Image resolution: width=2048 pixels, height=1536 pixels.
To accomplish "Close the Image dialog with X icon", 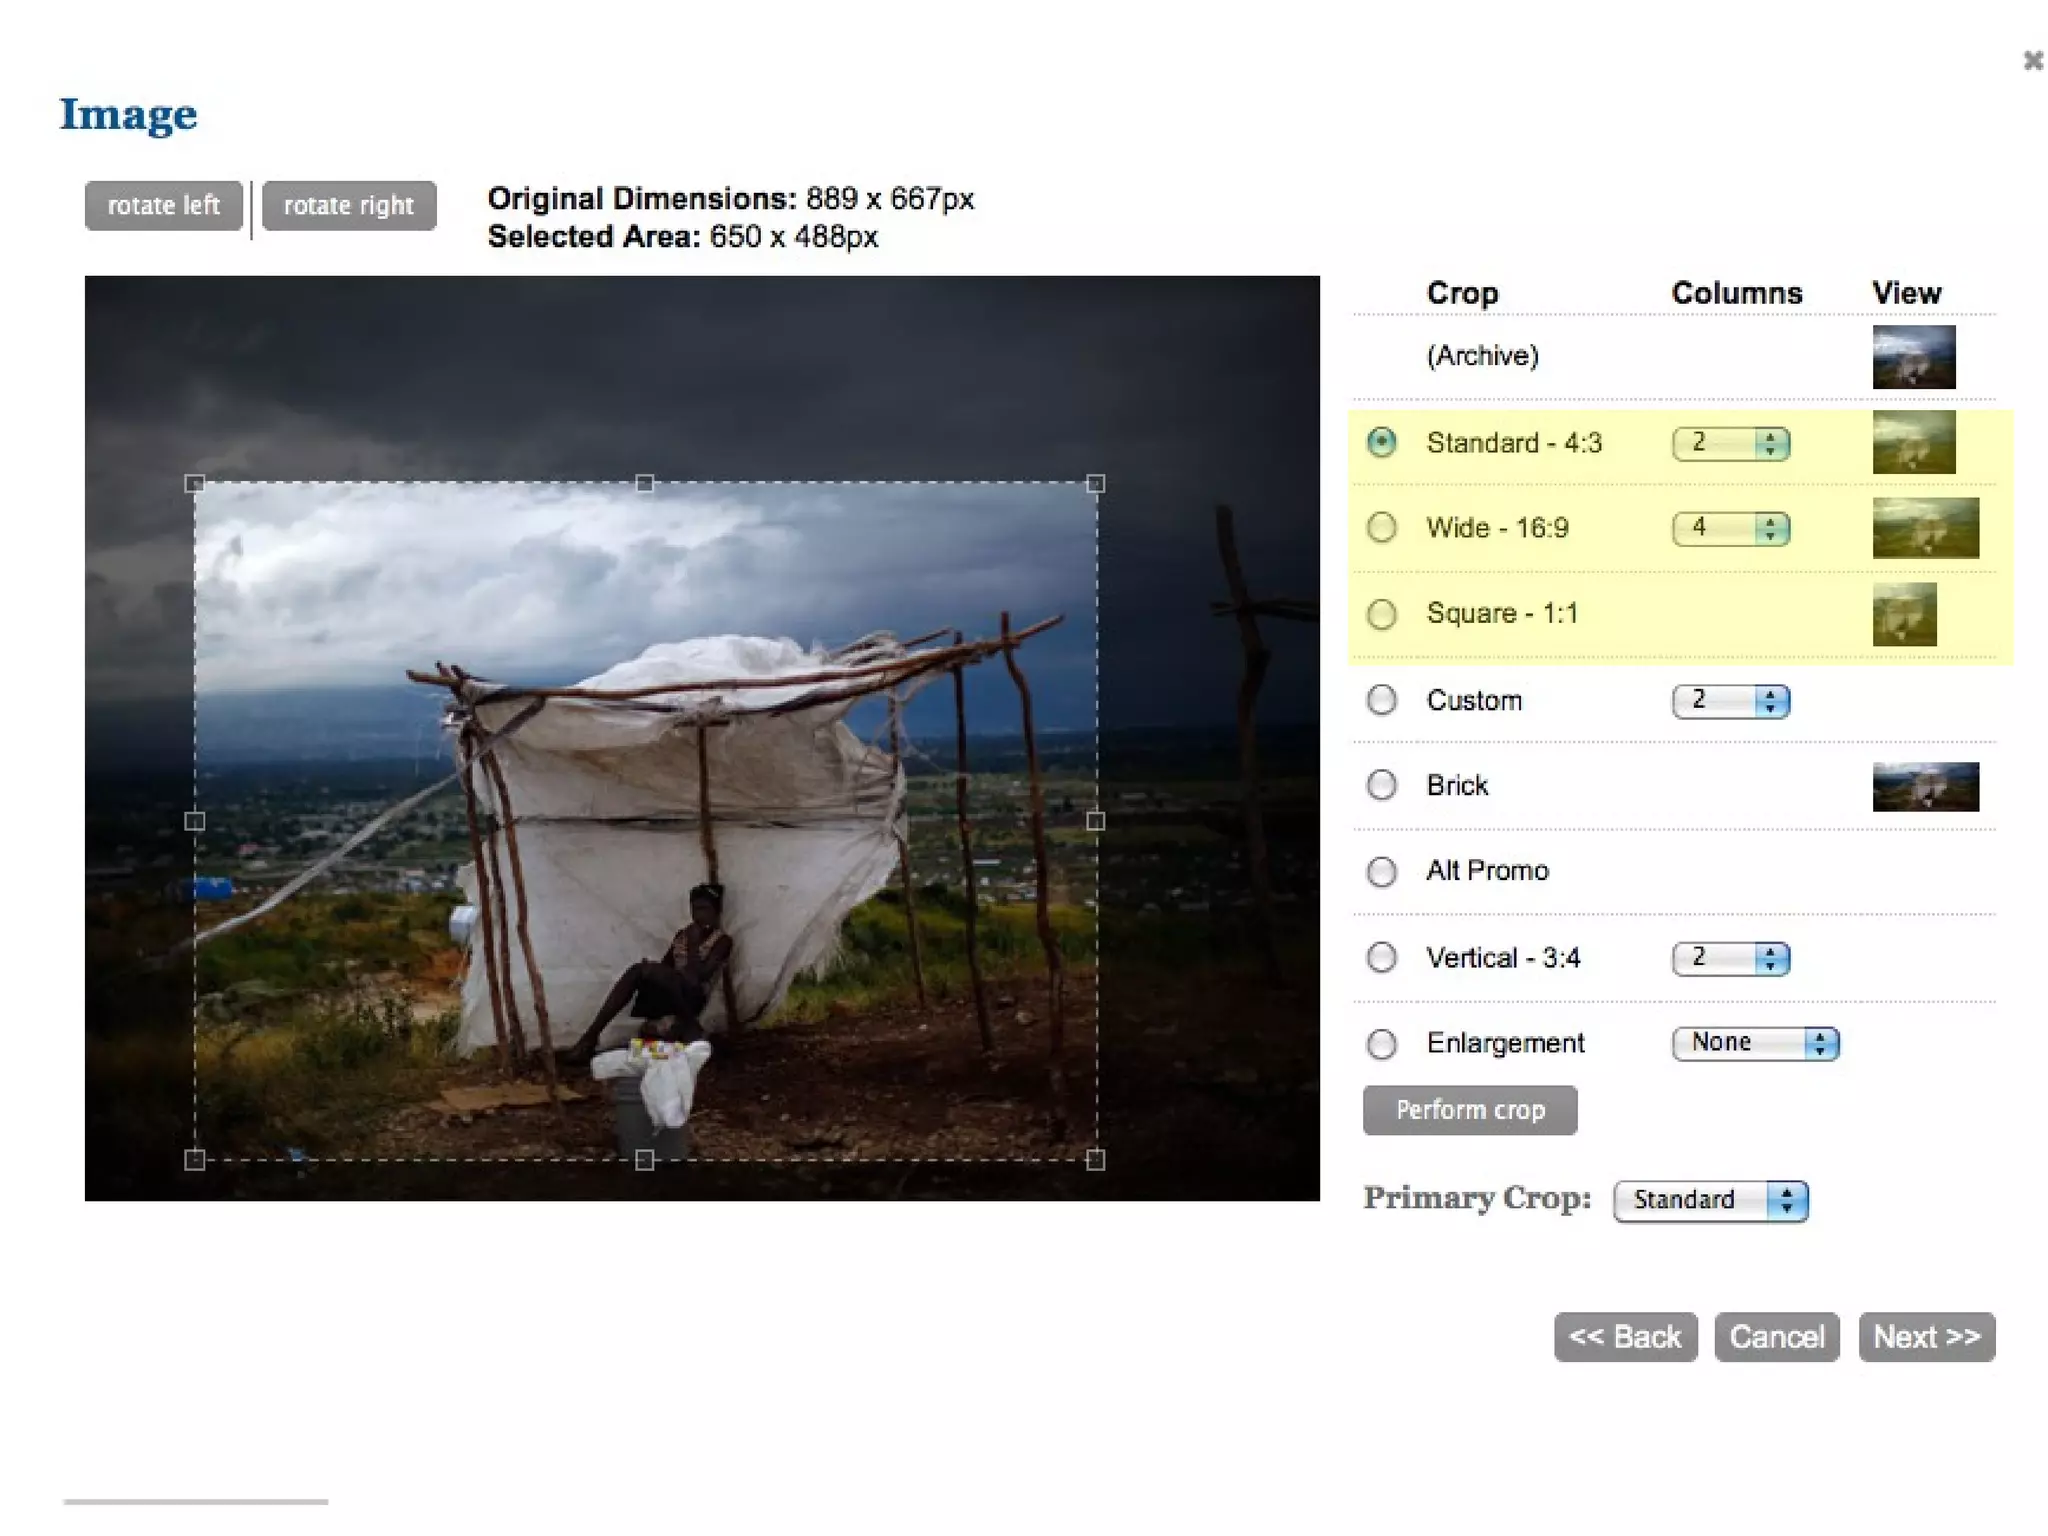I will point(2032,61).
